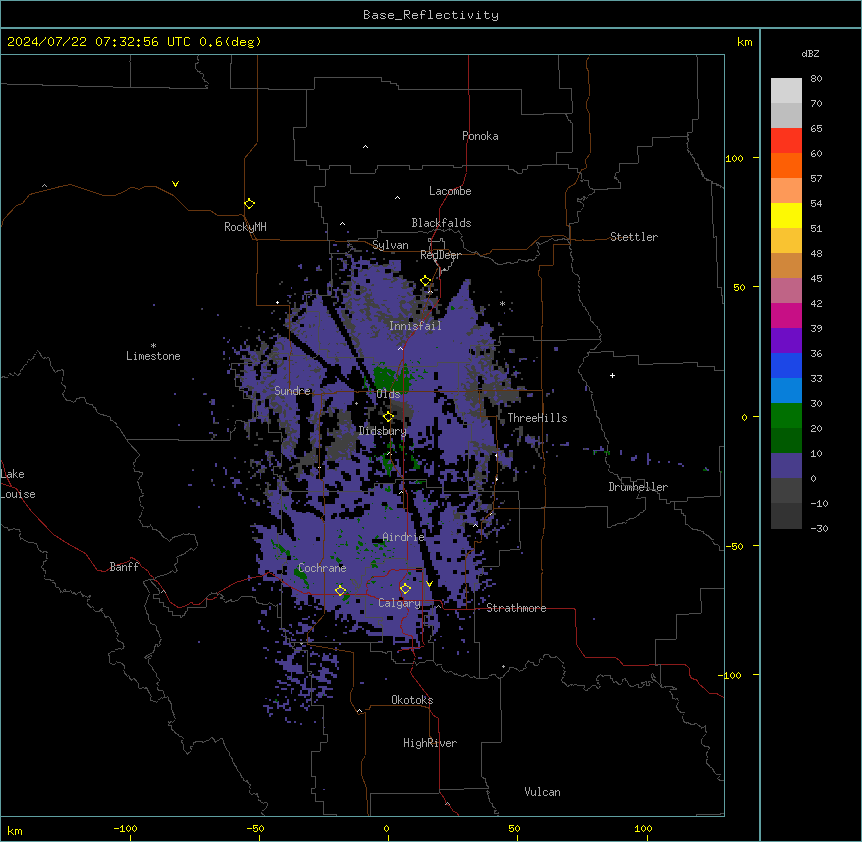Click the Cochrane city label
Image resolution: width=862 pixels, height=842 pixels.
322,568
